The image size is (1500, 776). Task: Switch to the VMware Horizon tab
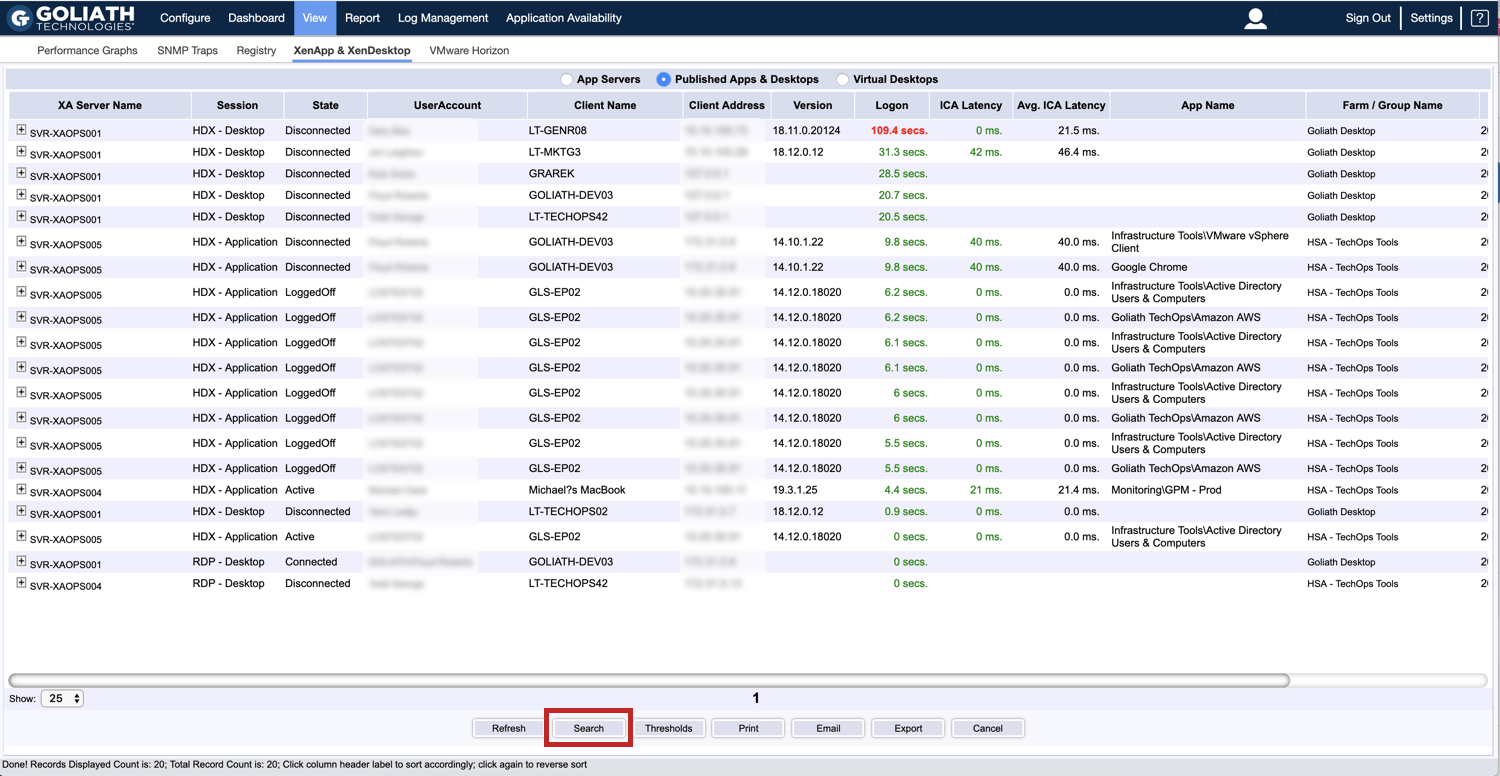click(x=470, y=50)
